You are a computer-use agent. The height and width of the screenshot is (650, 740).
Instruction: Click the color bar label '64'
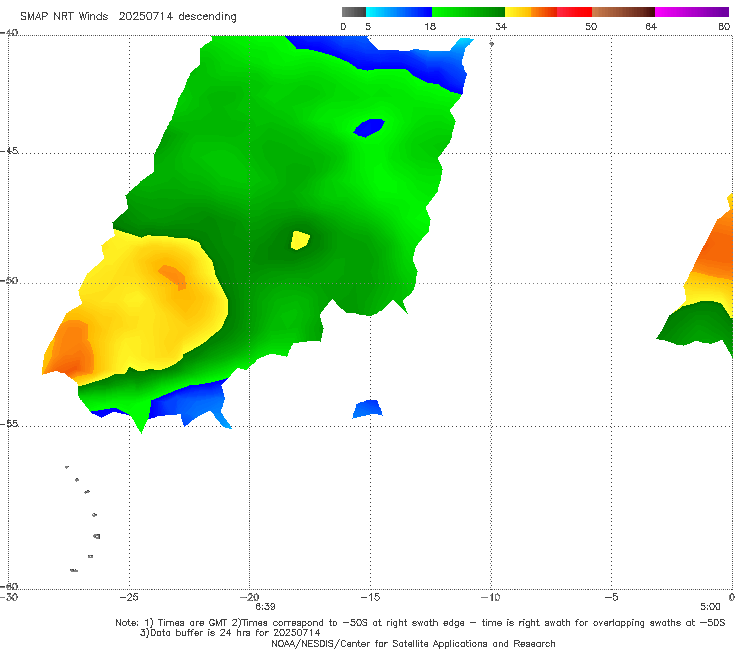point(651,26)
